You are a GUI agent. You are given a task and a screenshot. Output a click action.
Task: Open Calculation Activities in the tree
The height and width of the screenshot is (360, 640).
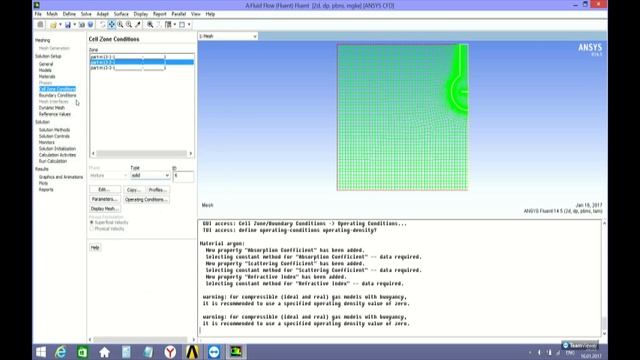click(x=57, y=155)
